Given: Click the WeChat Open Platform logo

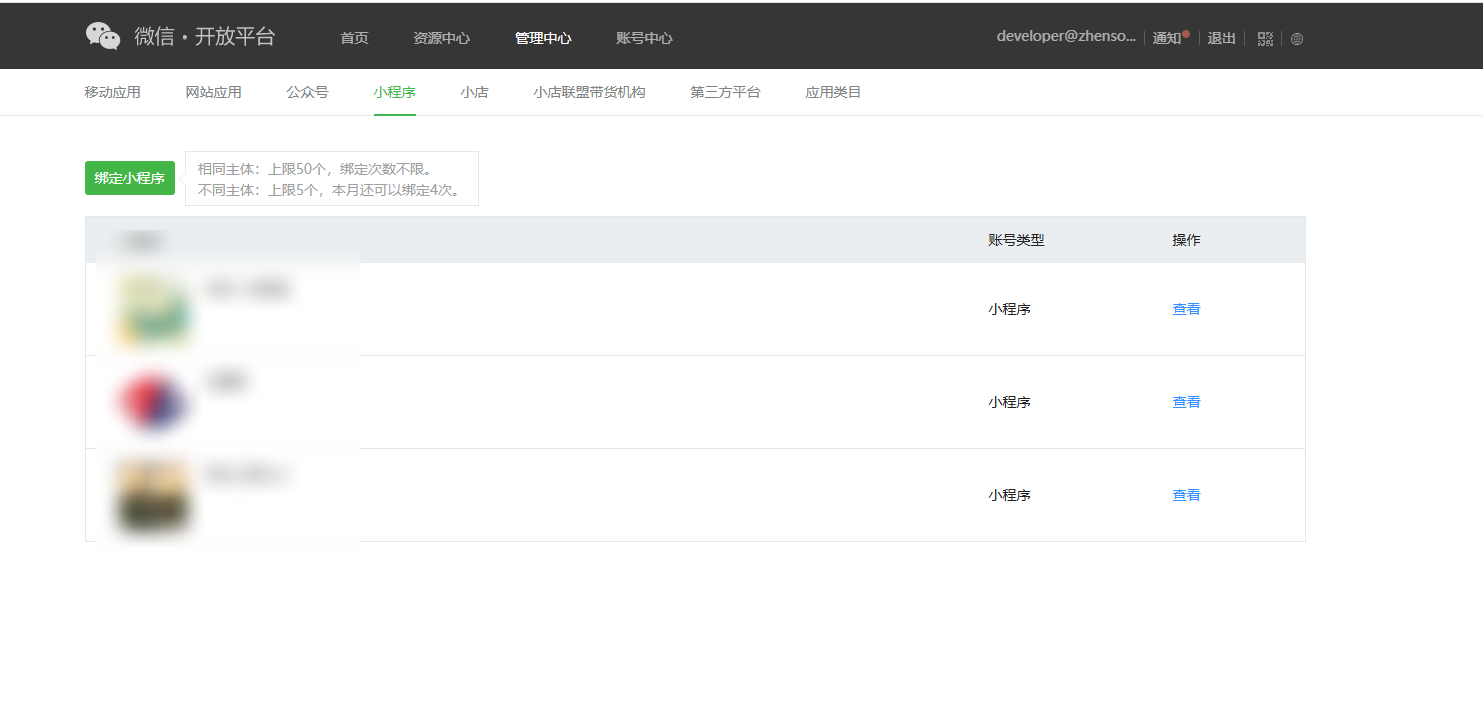Looking at the screenshot, I should (180, 37).
